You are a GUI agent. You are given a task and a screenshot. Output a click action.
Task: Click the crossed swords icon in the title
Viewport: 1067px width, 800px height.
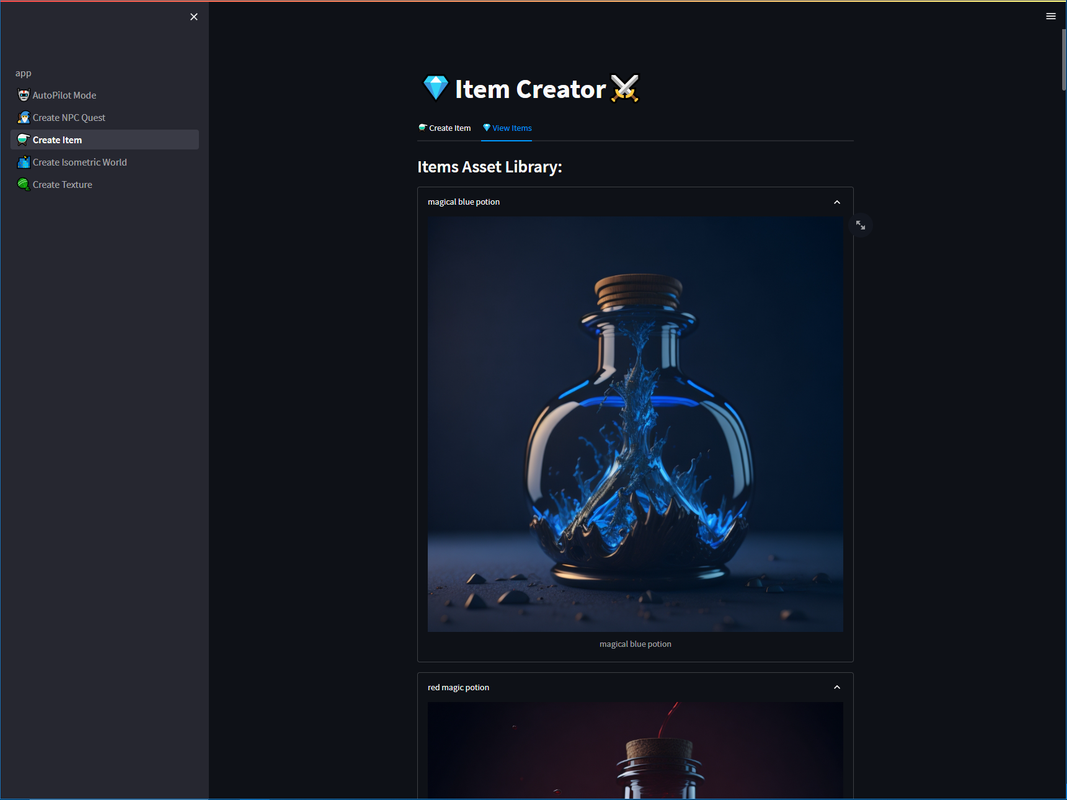(x=625, y=88)
